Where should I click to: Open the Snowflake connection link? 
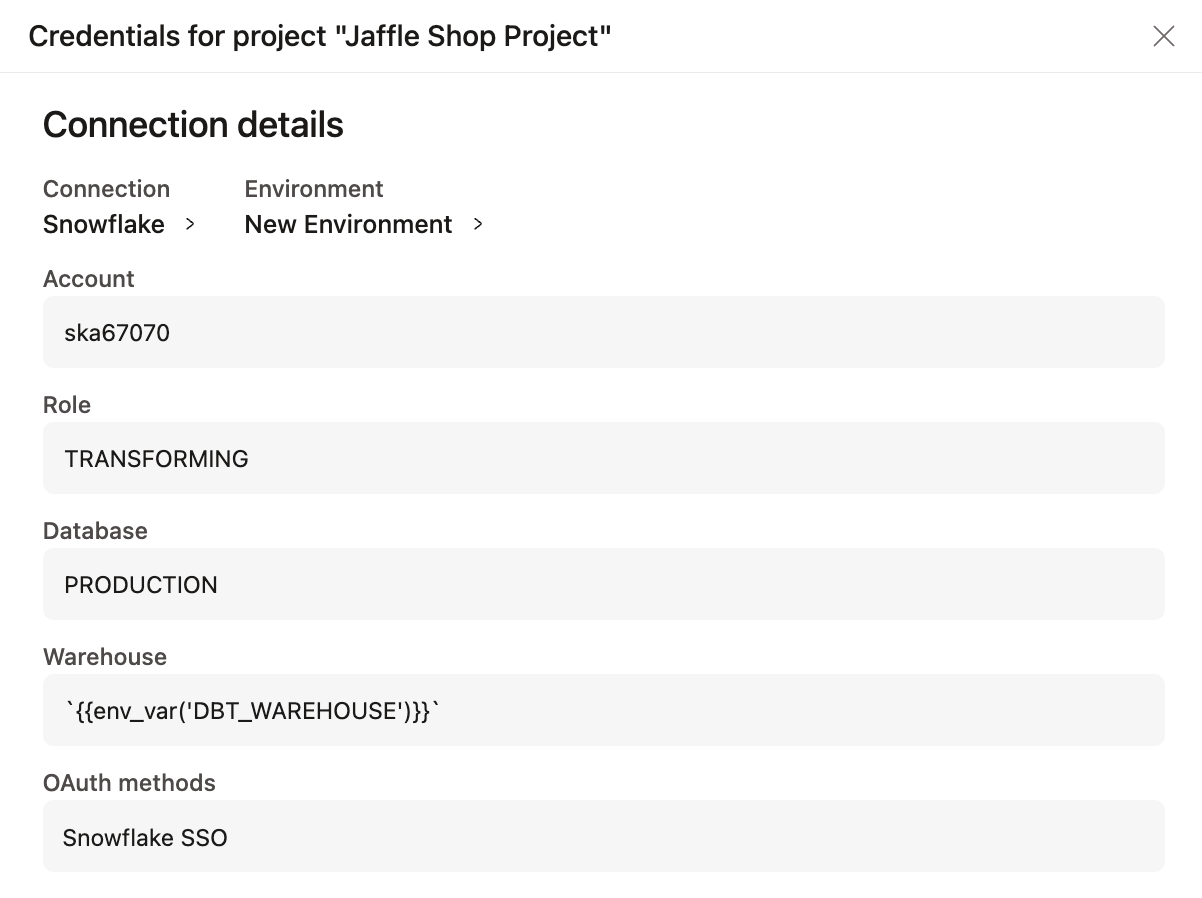104,224
